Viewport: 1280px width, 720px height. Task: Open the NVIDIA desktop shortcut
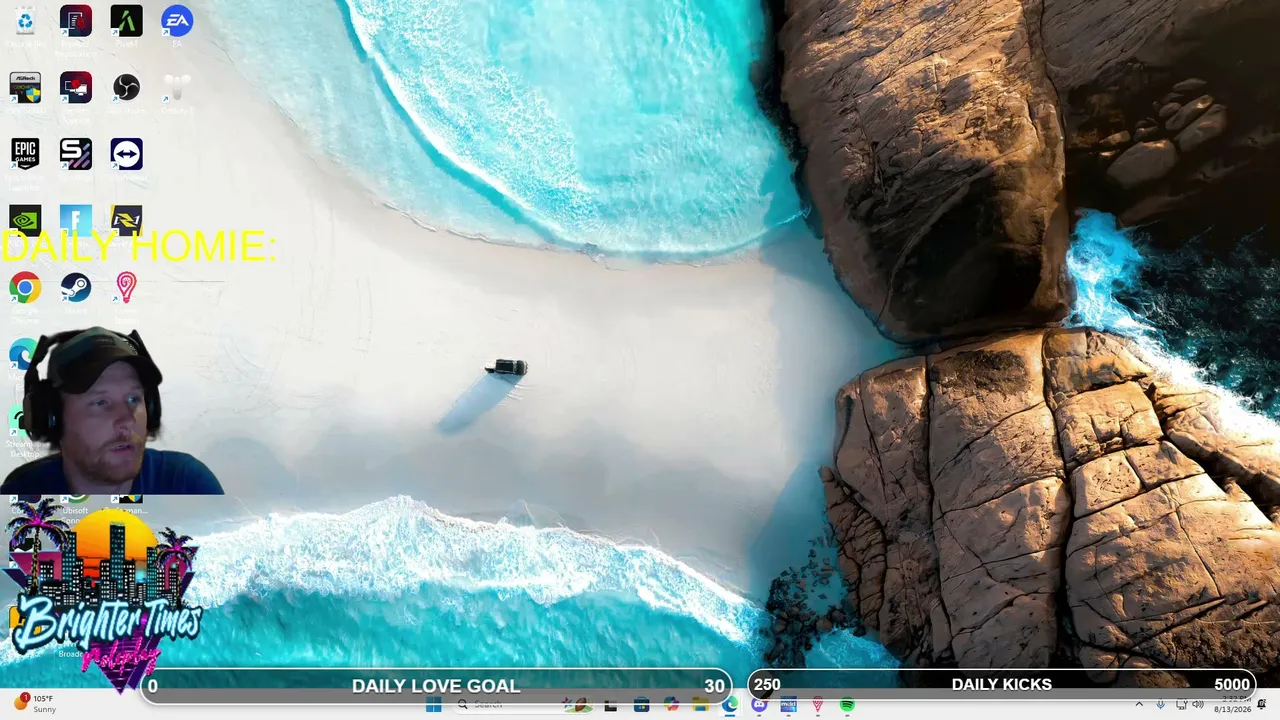25,220
